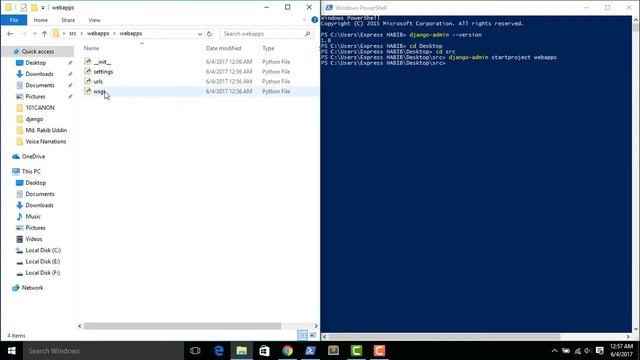Image resolution: width=640 pixels, height=360 pixels.
Task: Click the Explorer horizontal scrollbar
Action: pyautogui.click(x=182, y=326)
